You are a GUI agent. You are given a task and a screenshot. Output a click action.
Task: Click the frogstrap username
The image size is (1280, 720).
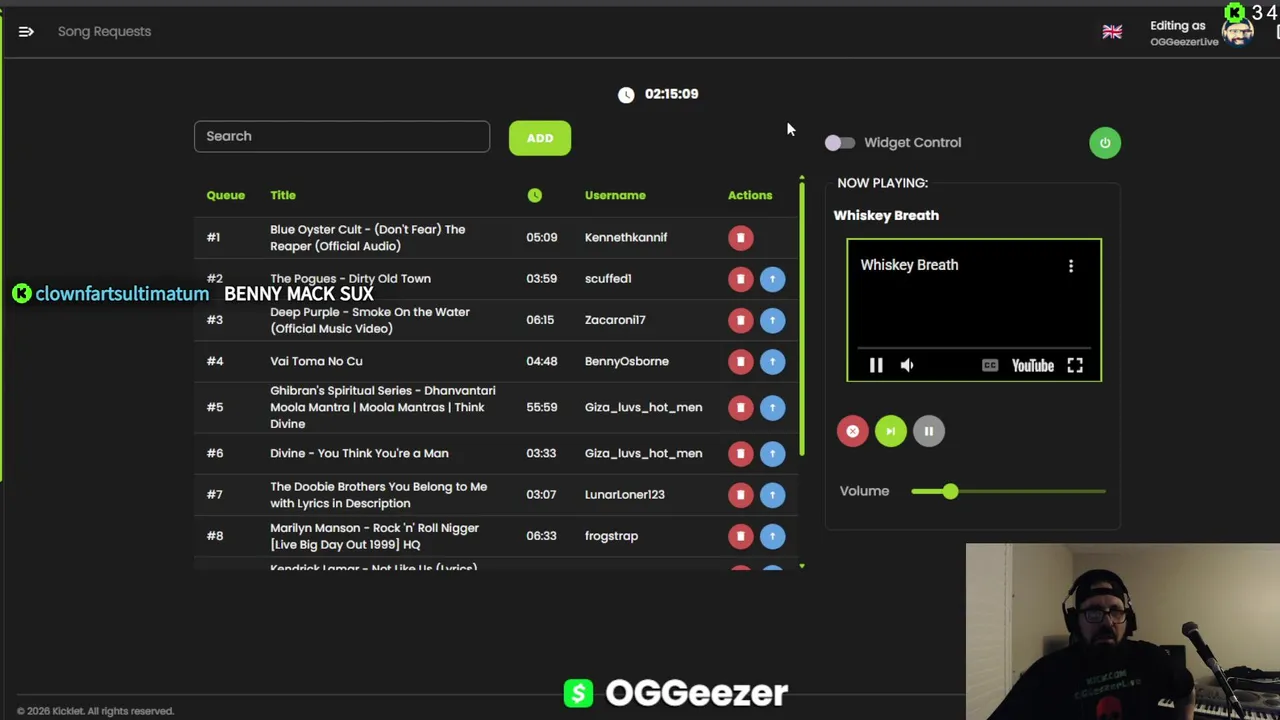(611, 536)
